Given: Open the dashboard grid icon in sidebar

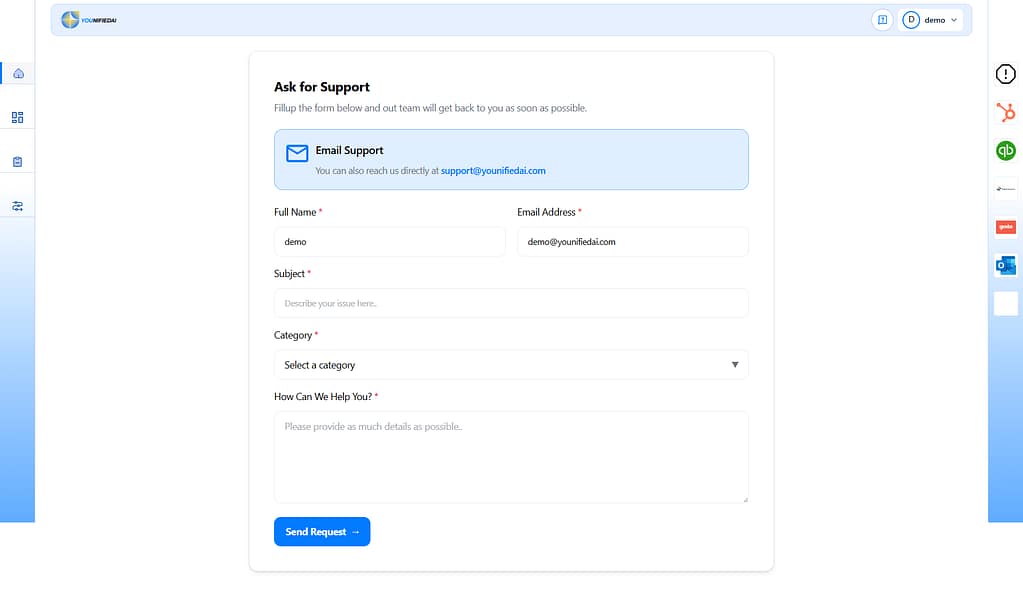Looking at the screenshot, I should [18, 117].
